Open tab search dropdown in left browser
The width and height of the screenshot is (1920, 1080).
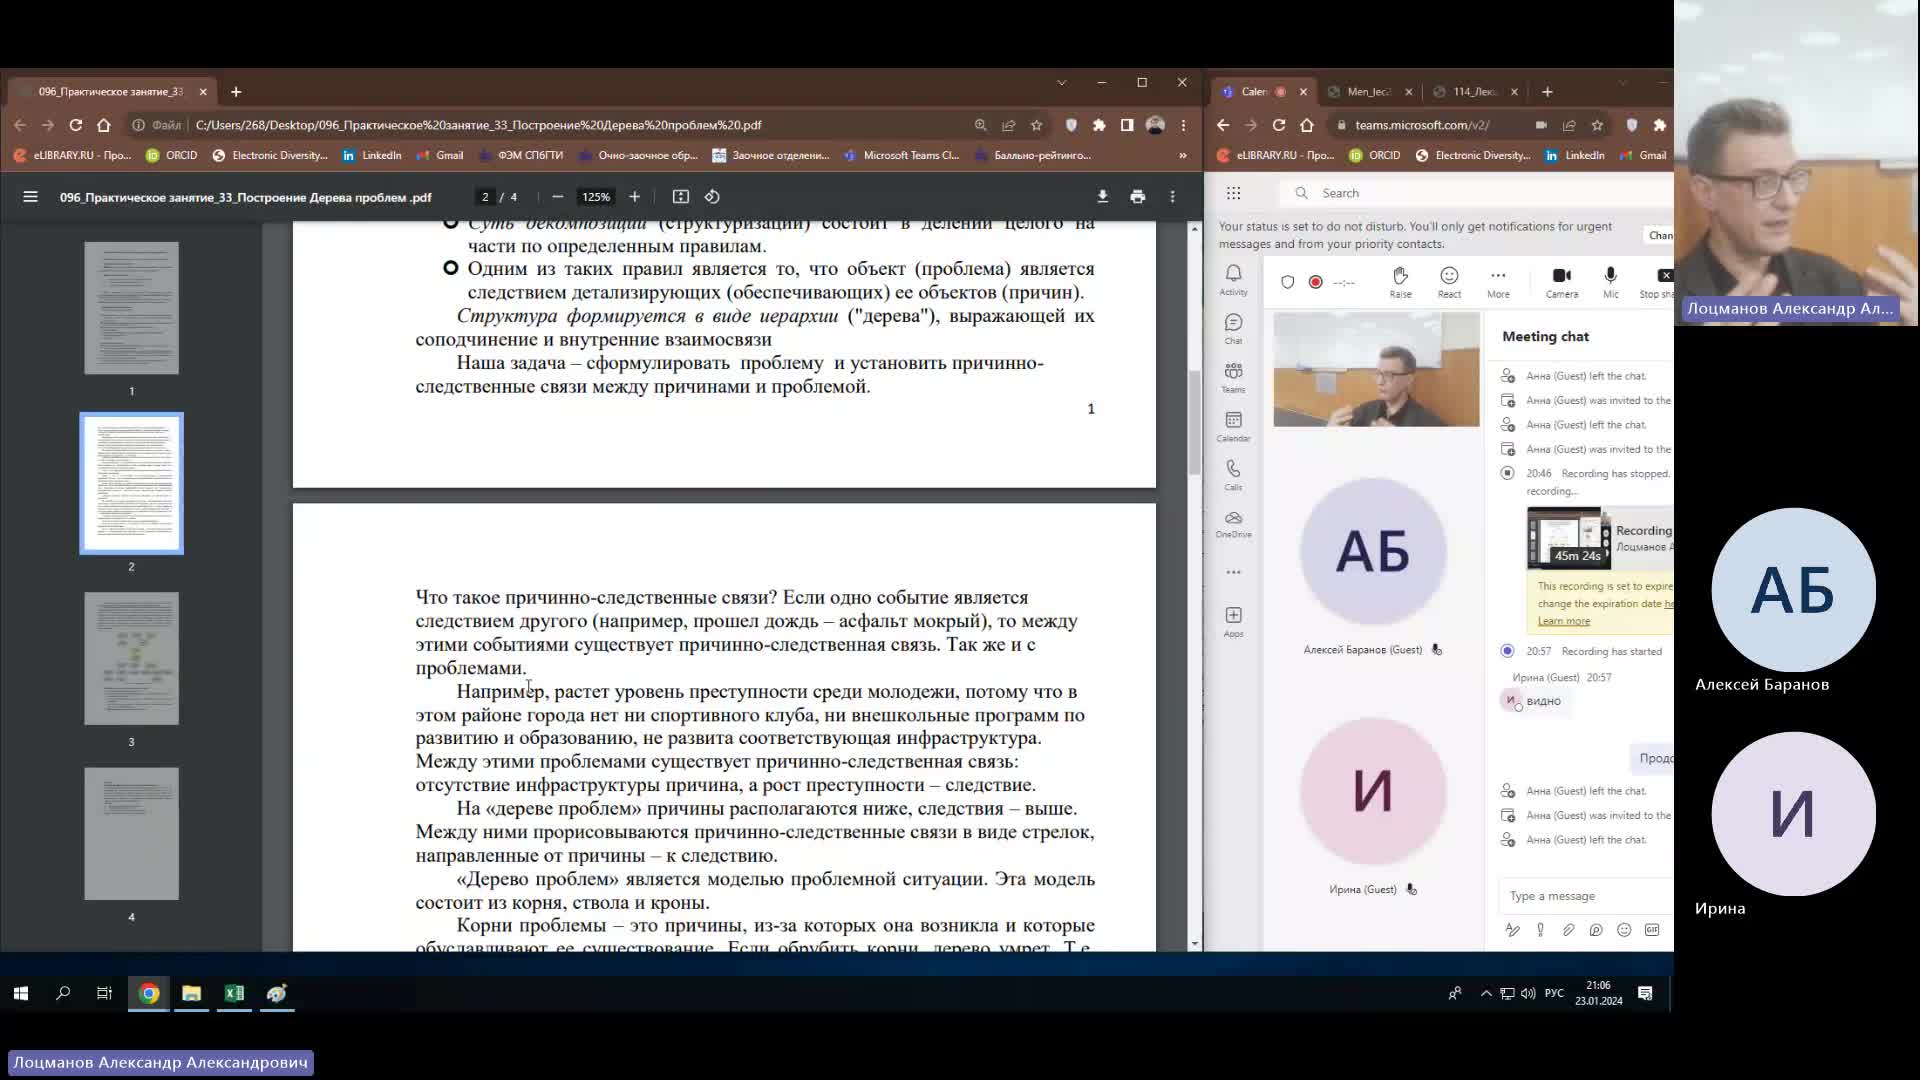pos(1061,82)
